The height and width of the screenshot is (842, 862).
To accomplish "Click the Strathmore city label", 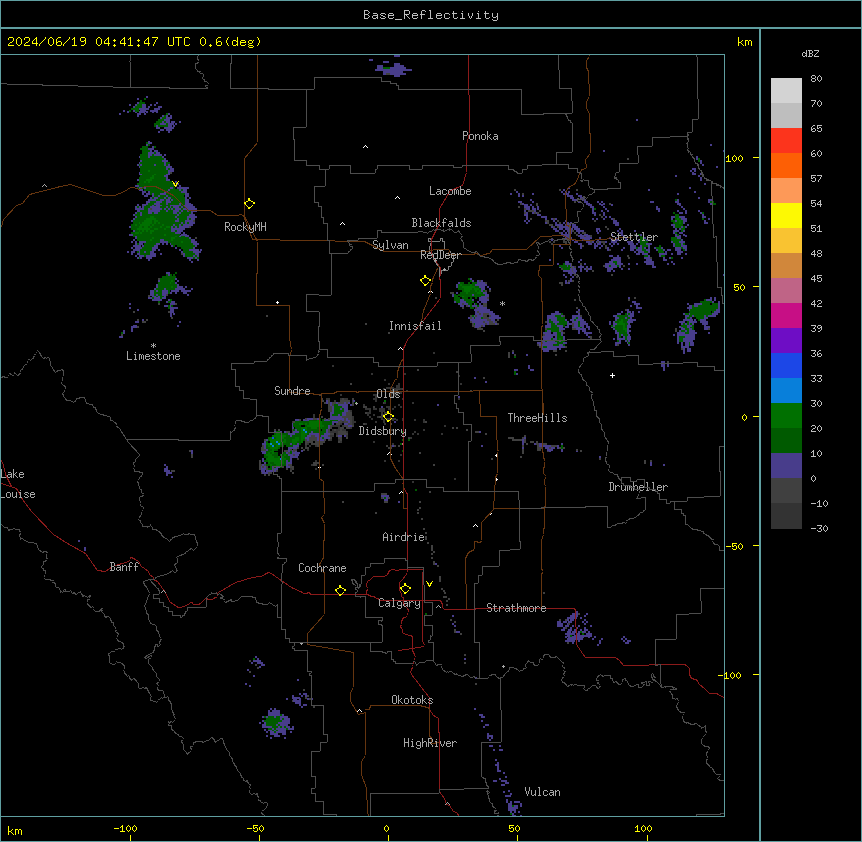I will point(516,608).
